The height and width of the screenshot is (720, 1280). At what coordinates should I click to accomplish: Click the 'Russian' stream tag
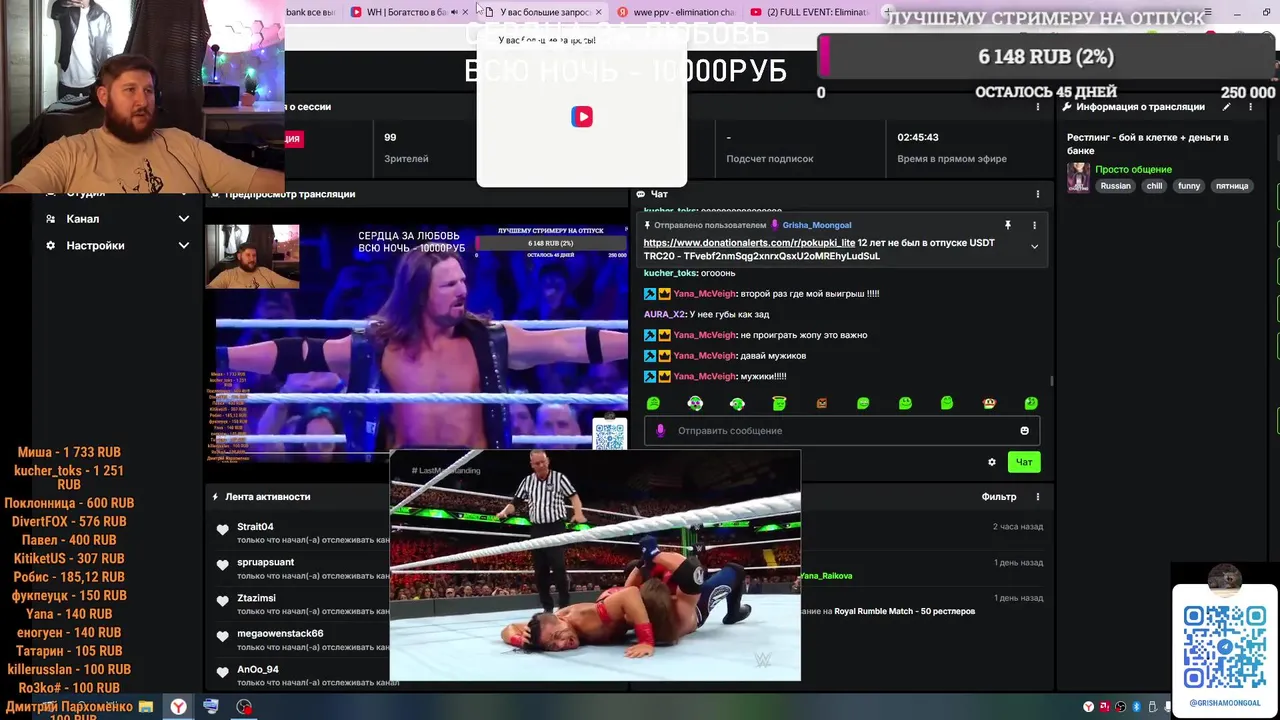tap(1115, 186)
